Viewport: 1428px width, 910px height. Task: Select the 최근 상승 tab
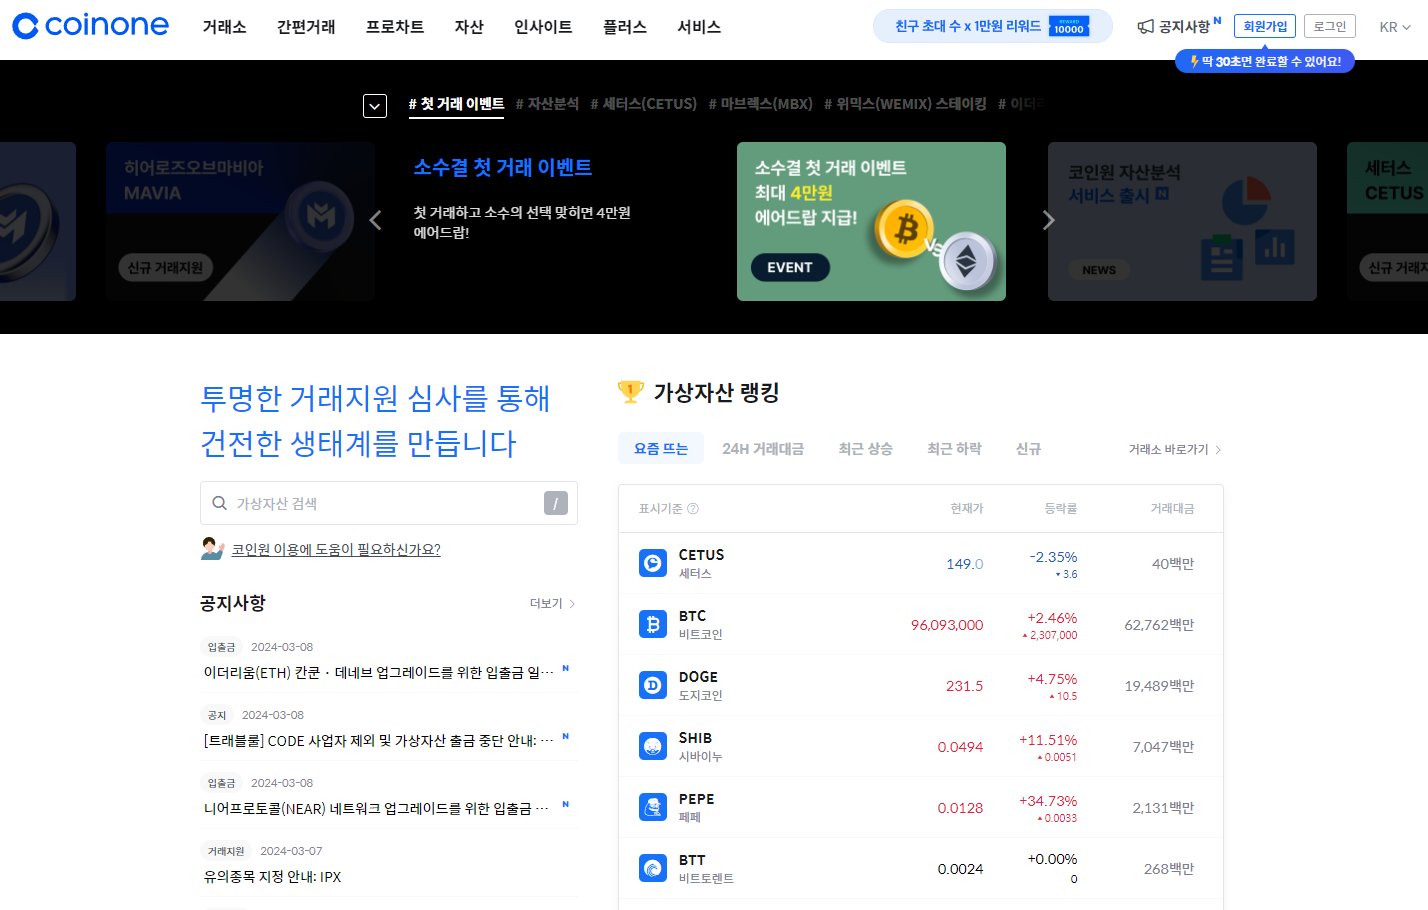point(866,449)
